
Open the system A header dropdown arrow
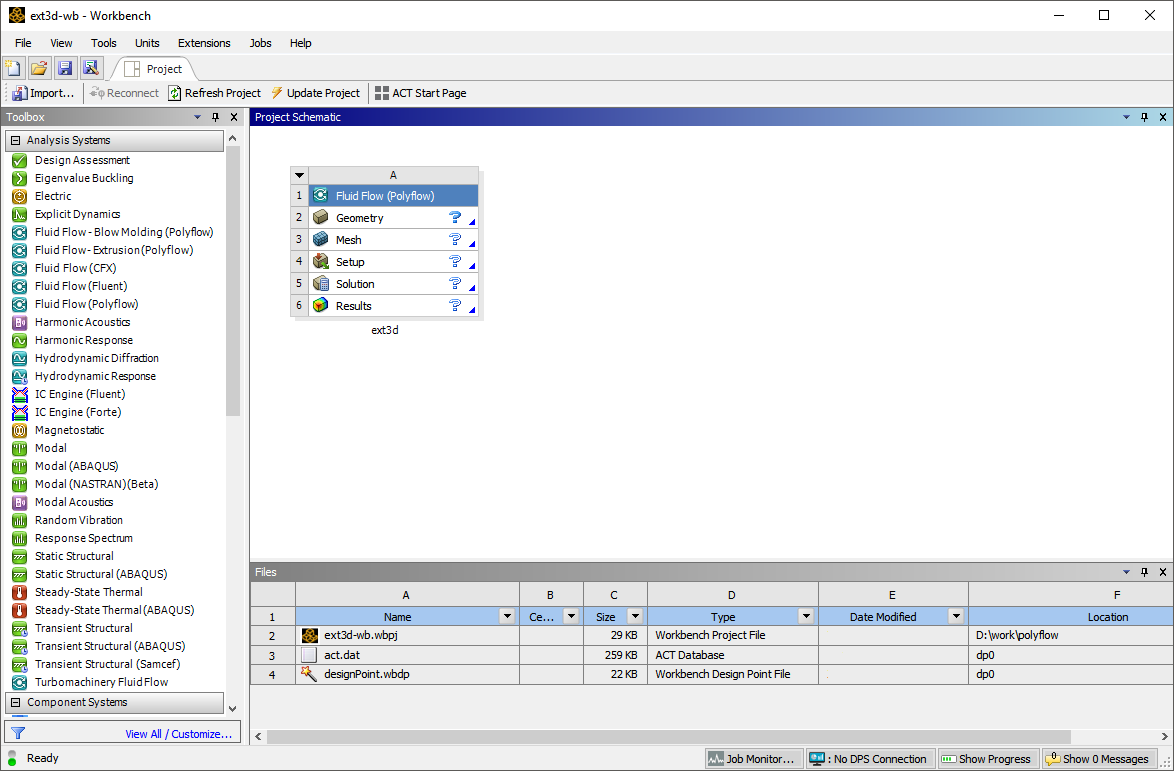(299, 175)
